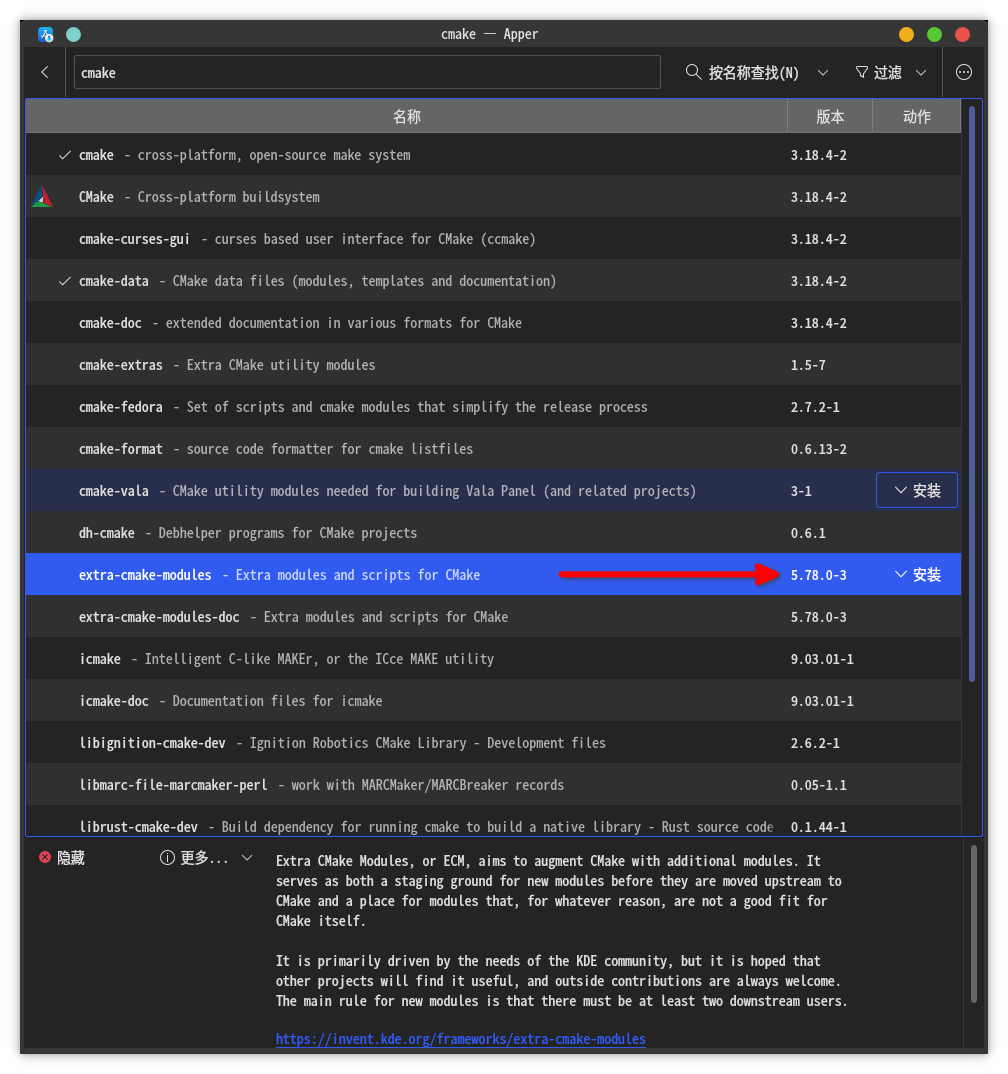The image size is (1008, 1074).
Task: Click the CMake triangle logo icon
Action: pyautogui.click(x=42, y=197)
